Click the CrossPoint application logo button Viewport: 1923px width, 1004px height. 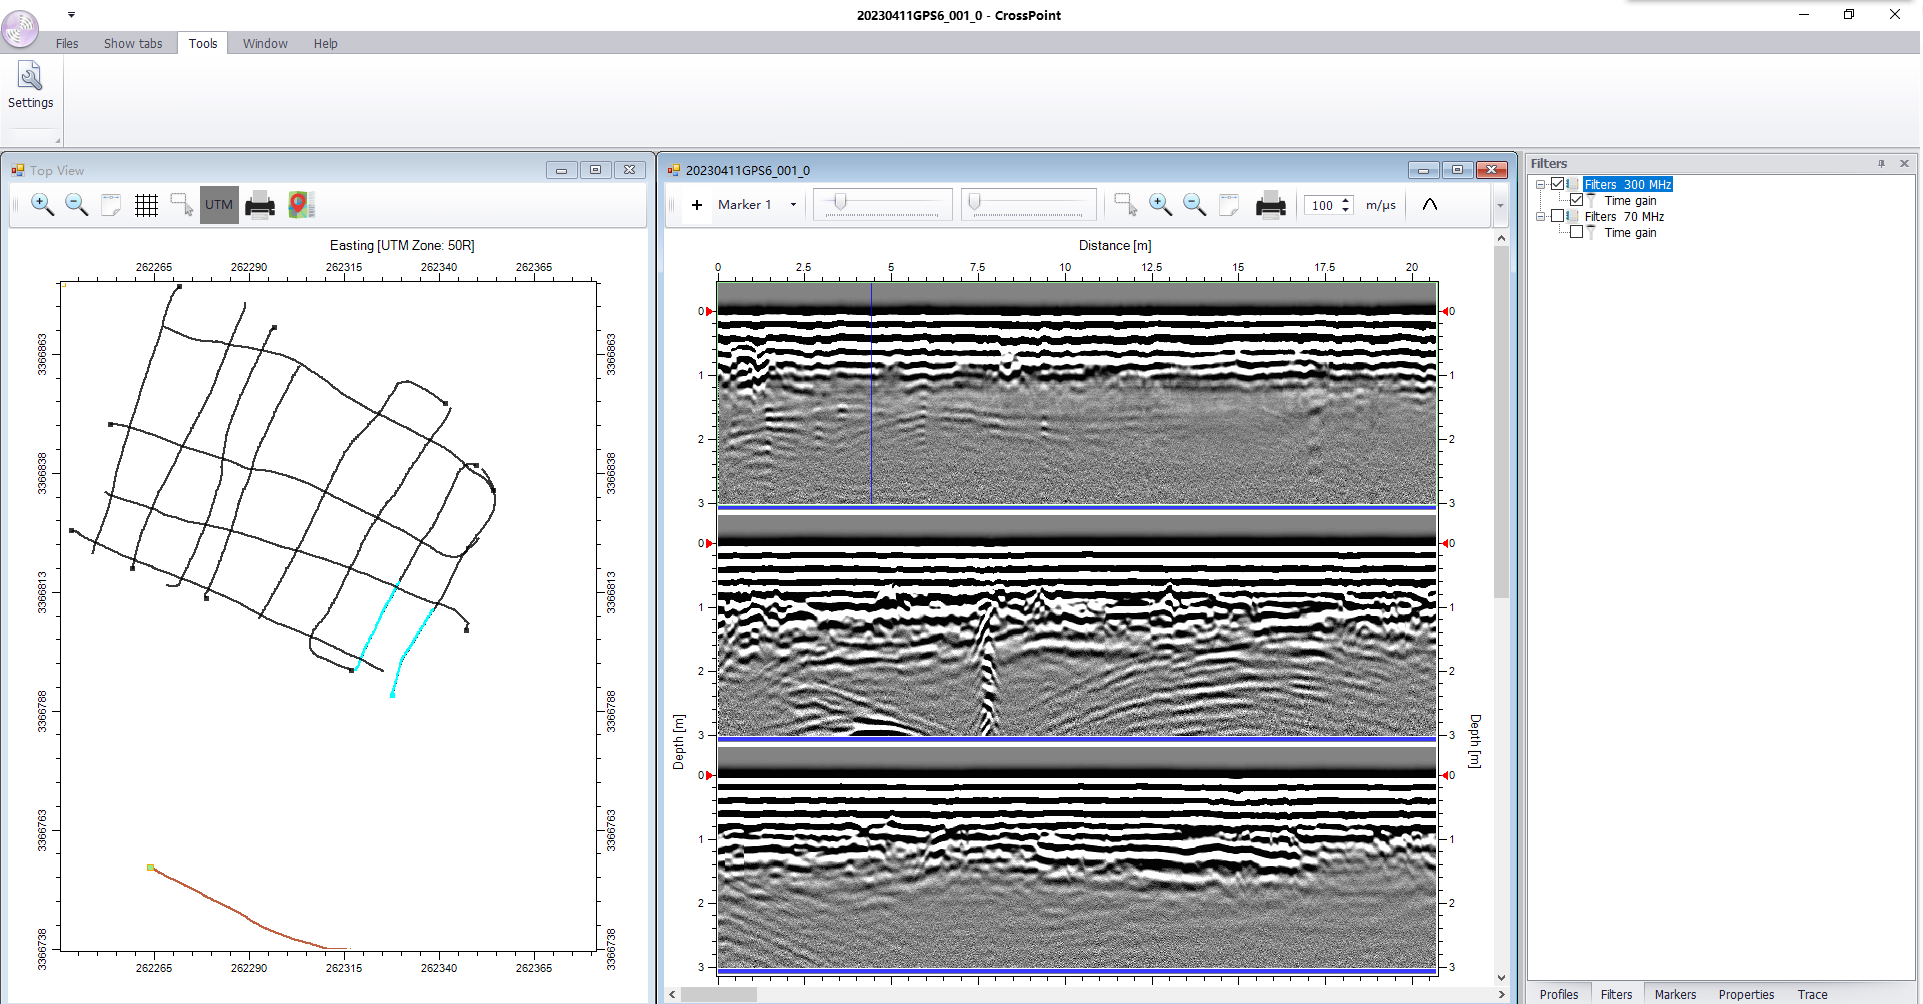(x=20, y=28)
